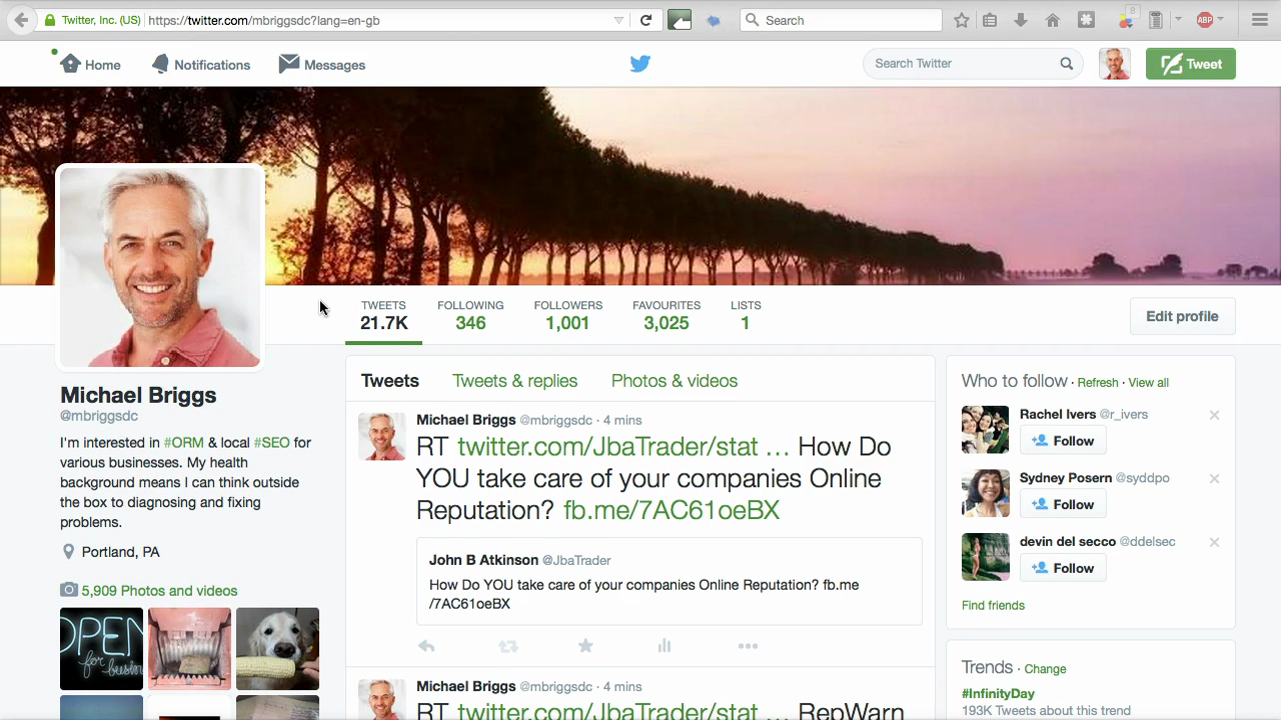
Task: View tweet activity bar-chart icon
Action: (x=664, y=646)
